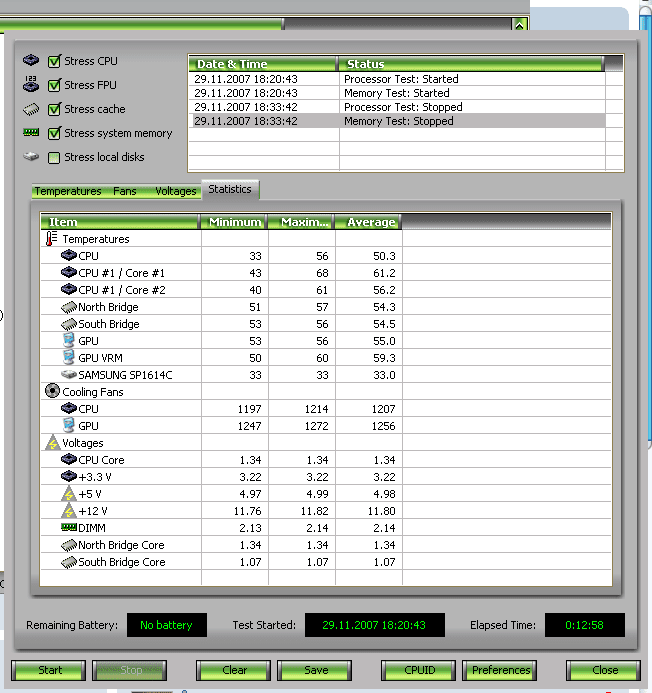Click the thermometer icon in Temperatures row

[x=52, y=239]
